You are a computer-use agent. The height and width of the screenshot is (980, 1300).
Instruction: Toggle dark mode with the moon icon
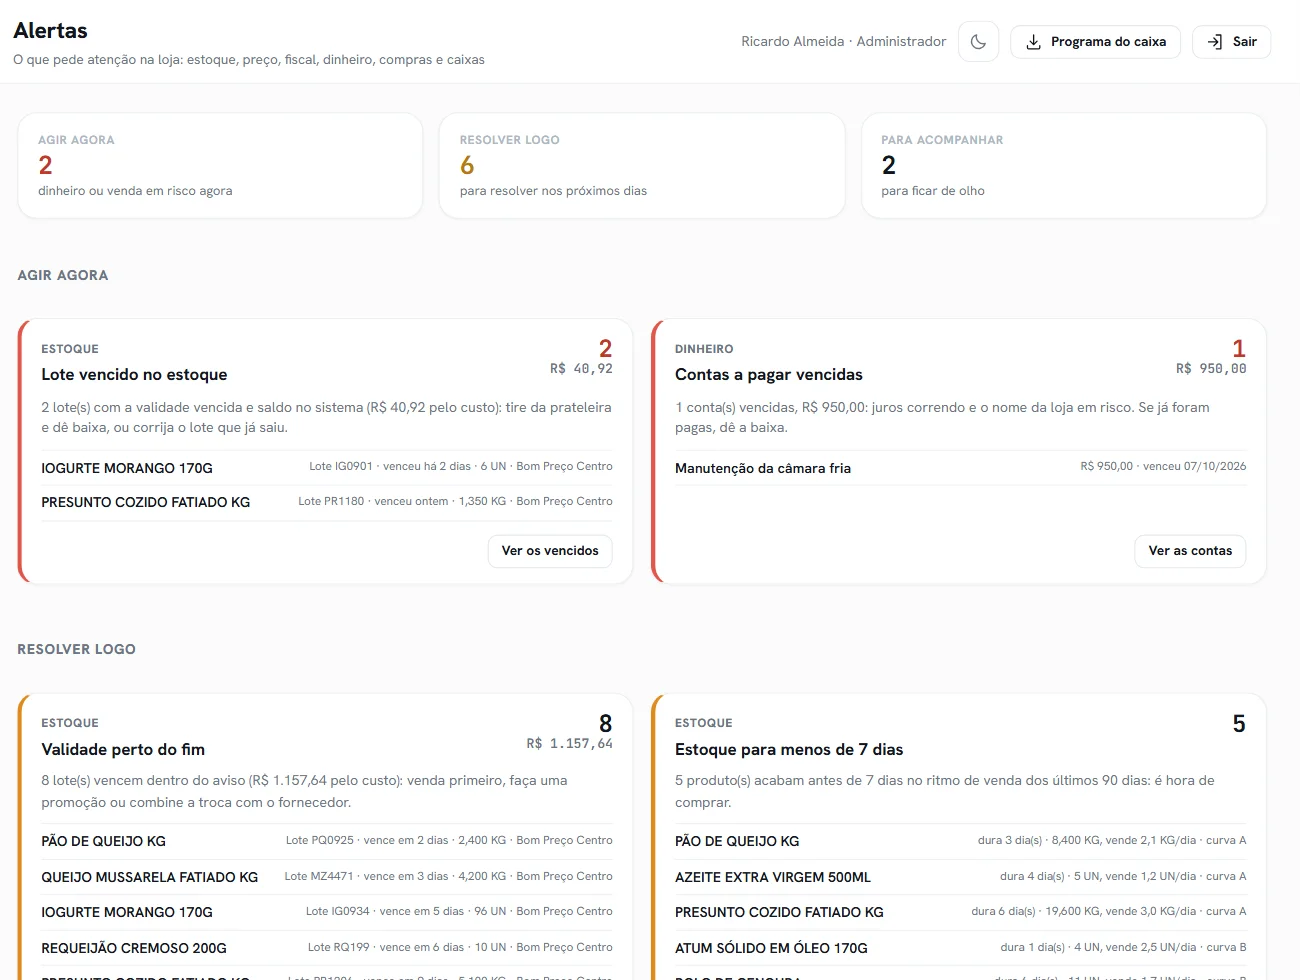point(978,42)
